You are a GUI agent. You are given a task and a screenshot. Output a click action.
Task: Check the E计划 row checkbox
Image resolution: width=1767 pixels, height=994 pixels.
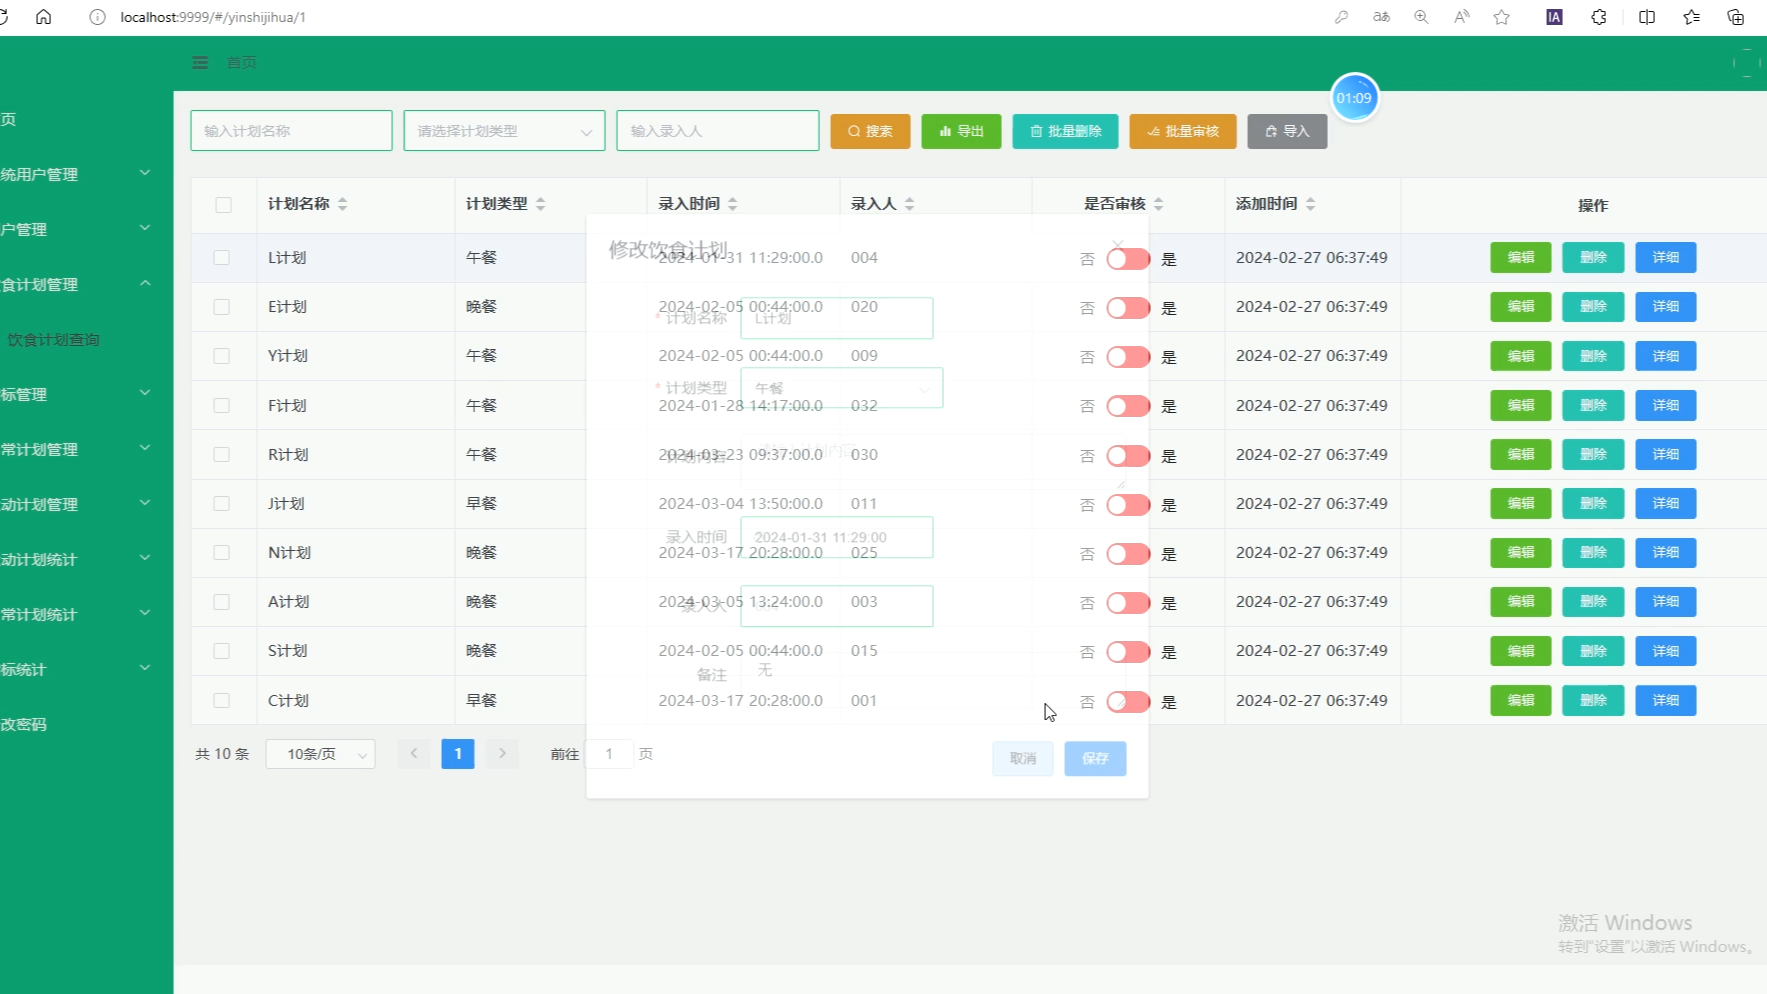[x=222, y=307]
